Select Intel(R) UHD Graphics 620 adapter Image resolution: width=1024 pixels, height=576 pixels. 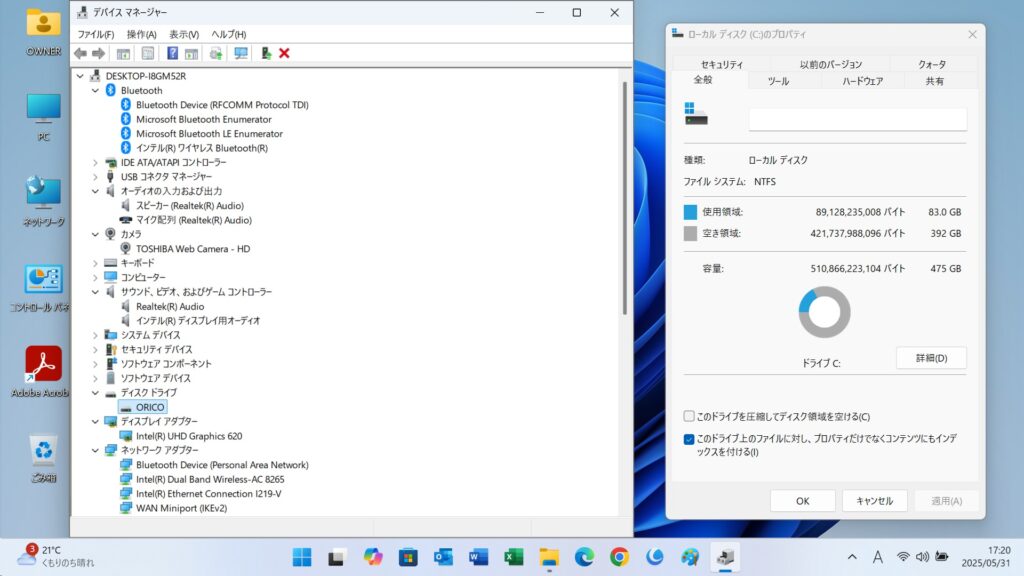pos(188,436)
